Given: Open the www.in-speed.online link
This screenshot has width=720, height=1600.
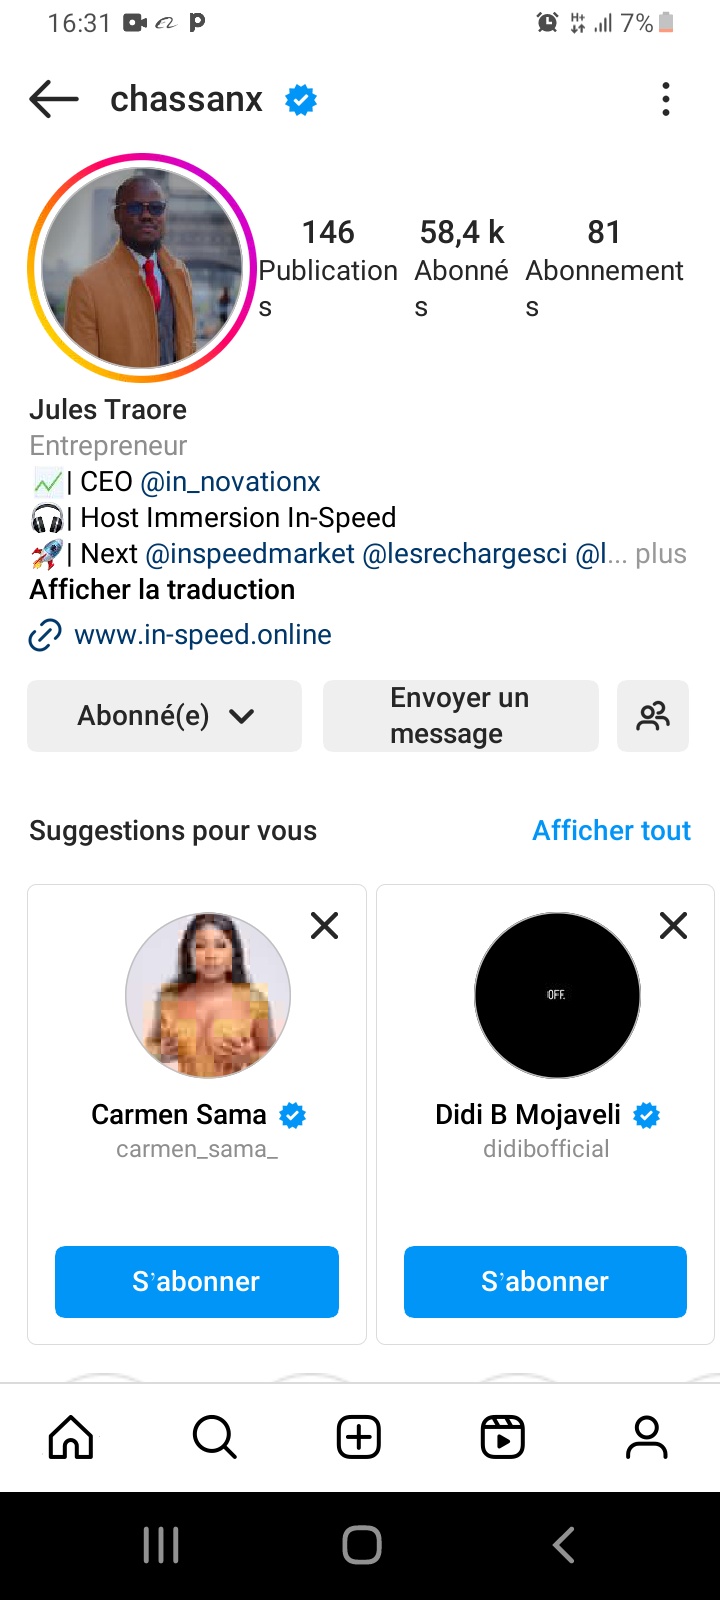Looking at the screenshot, I should (202, 635).
